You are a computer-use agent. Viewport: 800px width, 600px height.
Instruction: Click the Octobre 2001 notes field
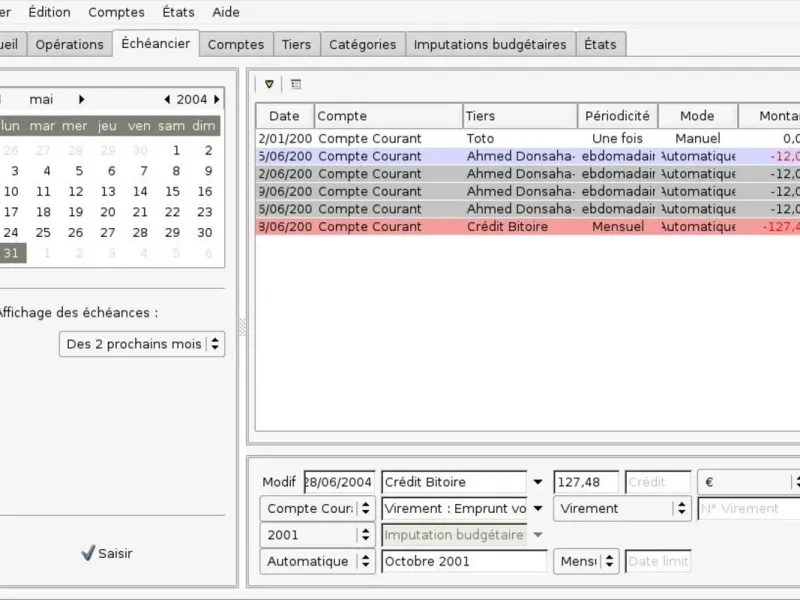[x=464, y=561]
